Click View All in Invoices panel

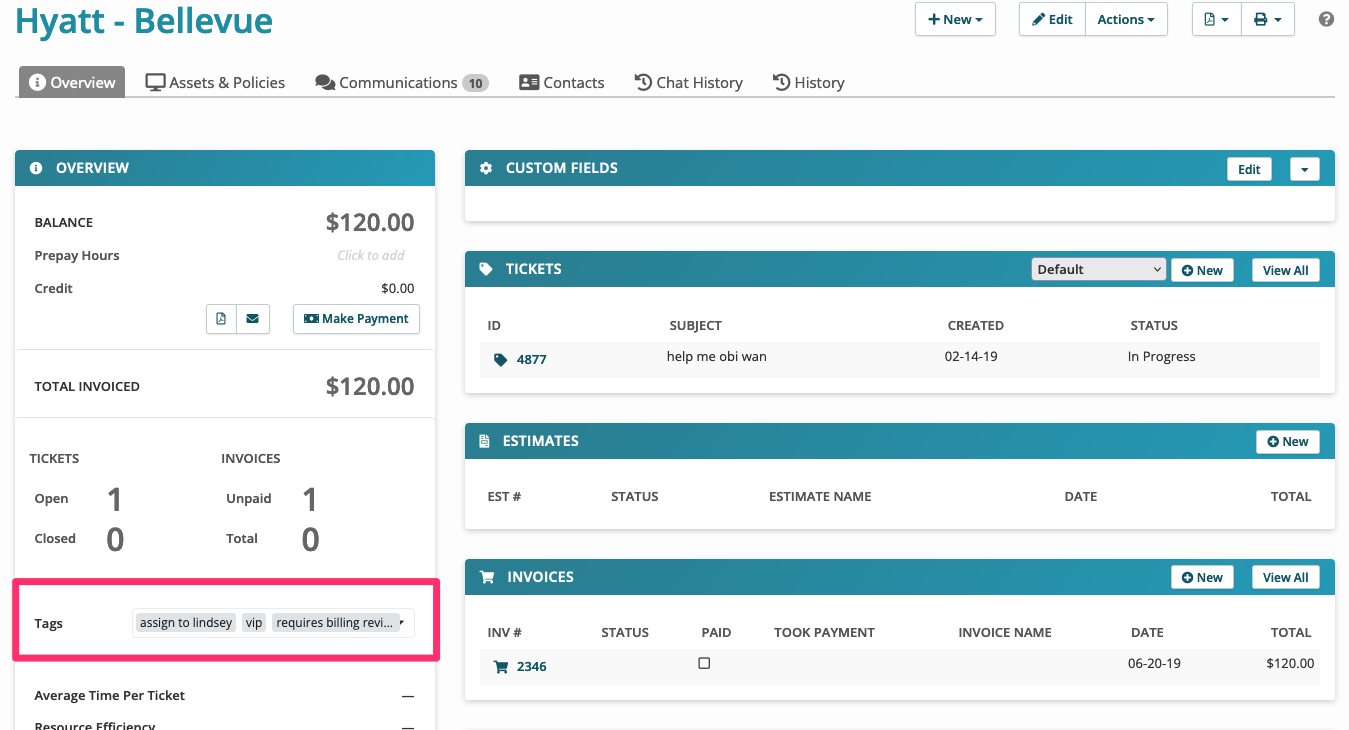click(1286, 577)
